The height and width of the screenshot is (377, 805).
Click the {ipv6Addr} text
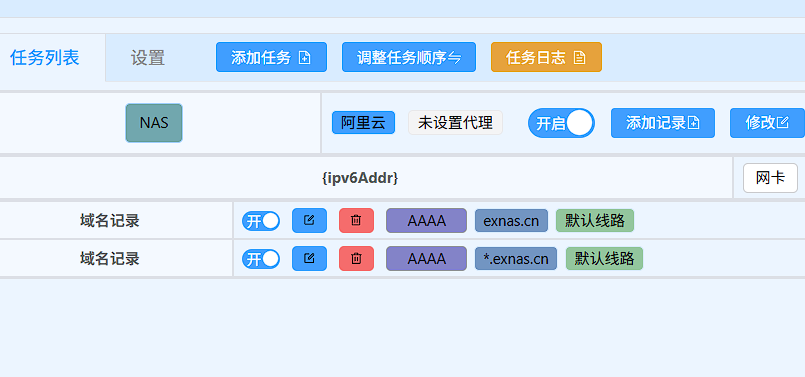360,178
